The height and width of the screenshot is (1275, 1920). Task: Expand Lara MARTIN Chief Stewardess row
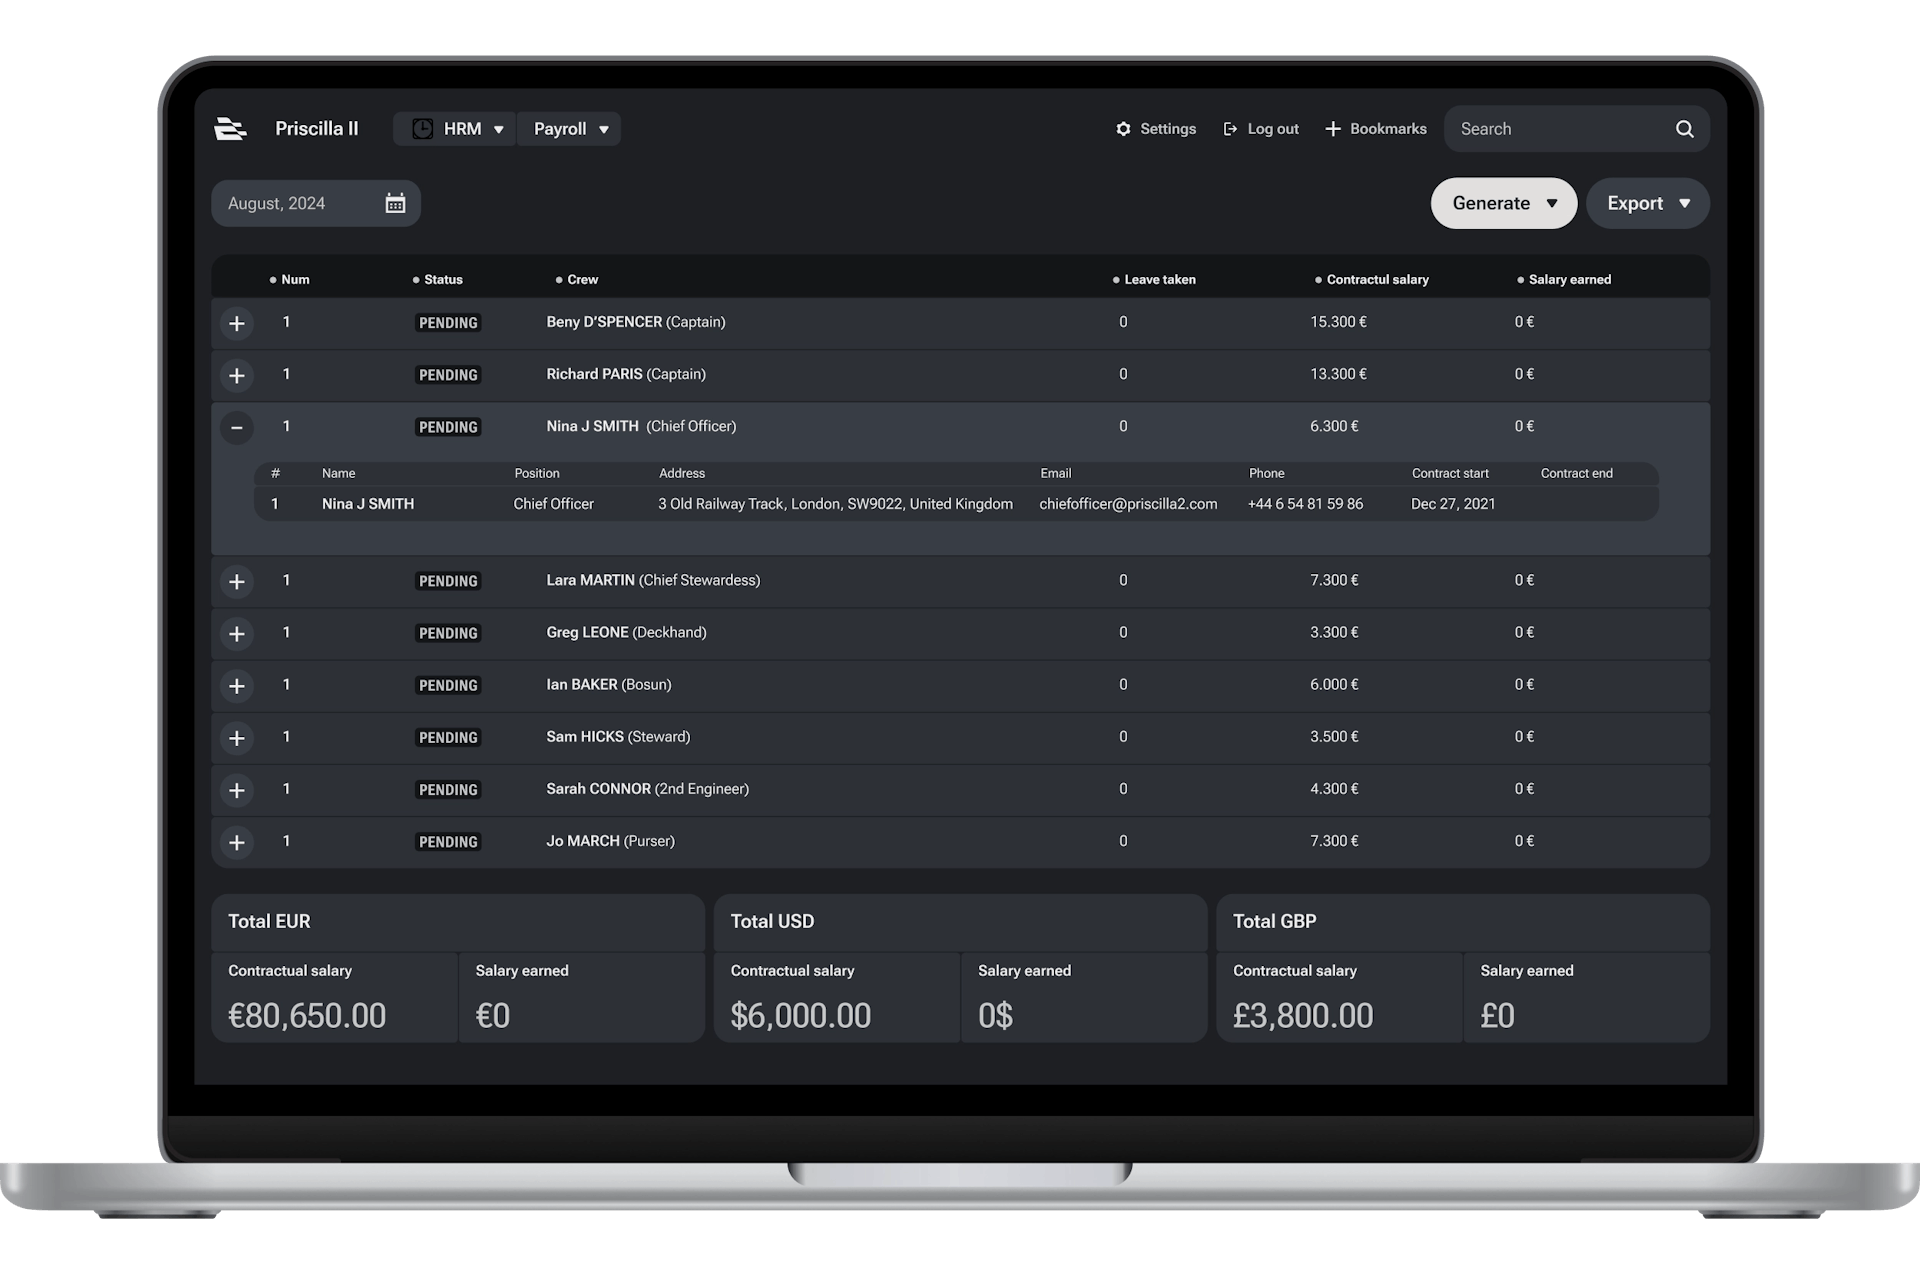point(237,582)
